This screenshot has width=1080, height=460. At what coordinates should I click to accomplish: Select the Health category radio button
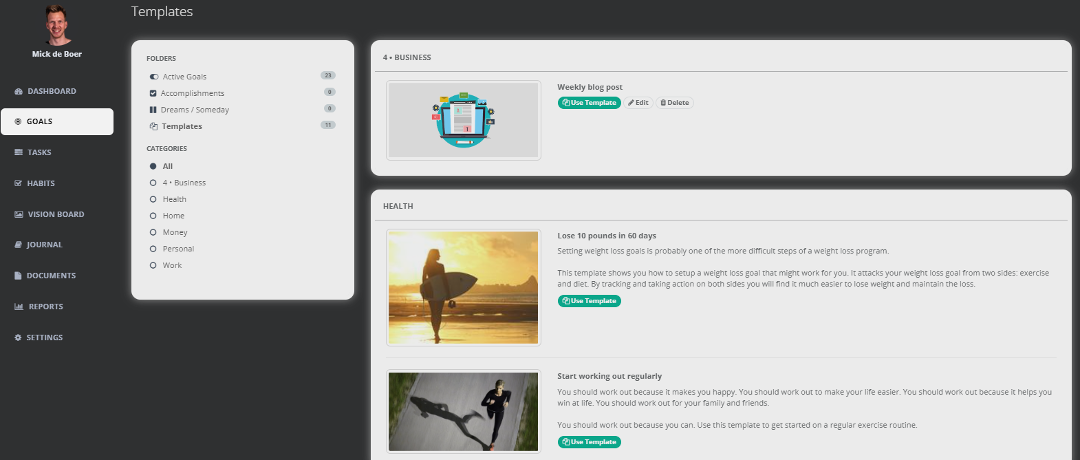click(153, 200)
